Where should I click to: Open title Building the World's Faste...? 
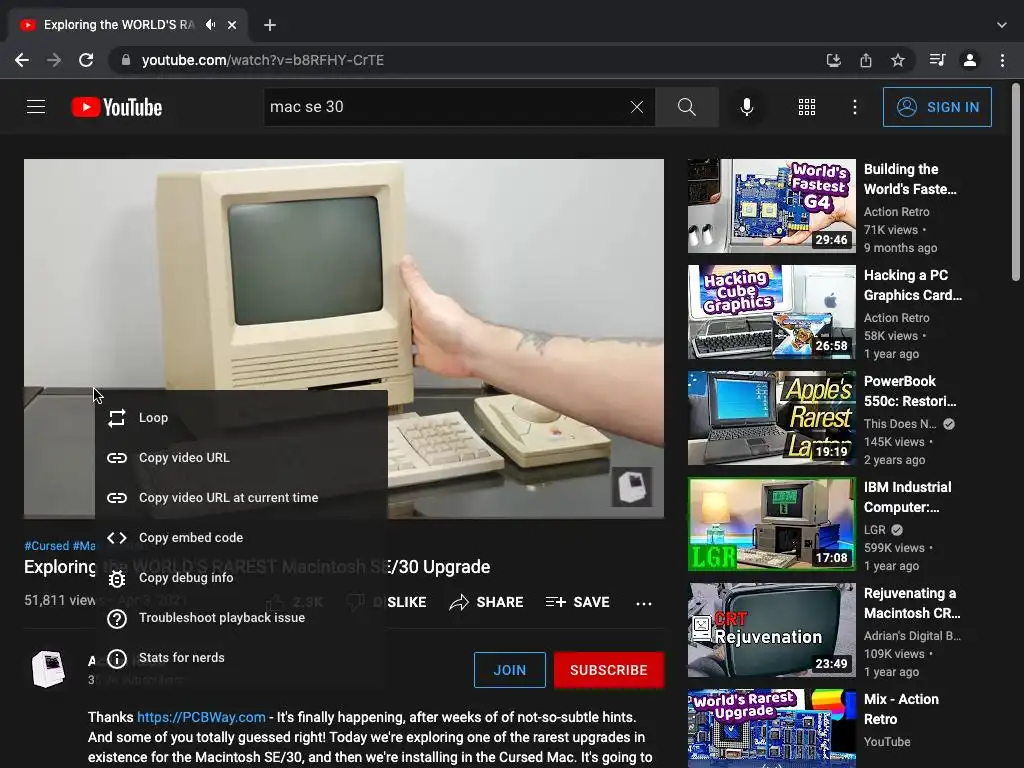click(x=910, y=179)
